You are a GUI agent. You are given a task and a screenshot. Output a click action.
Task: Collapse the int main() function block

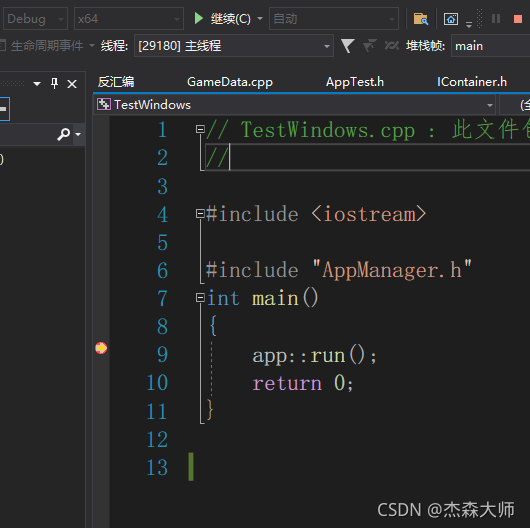click(200, 297)
